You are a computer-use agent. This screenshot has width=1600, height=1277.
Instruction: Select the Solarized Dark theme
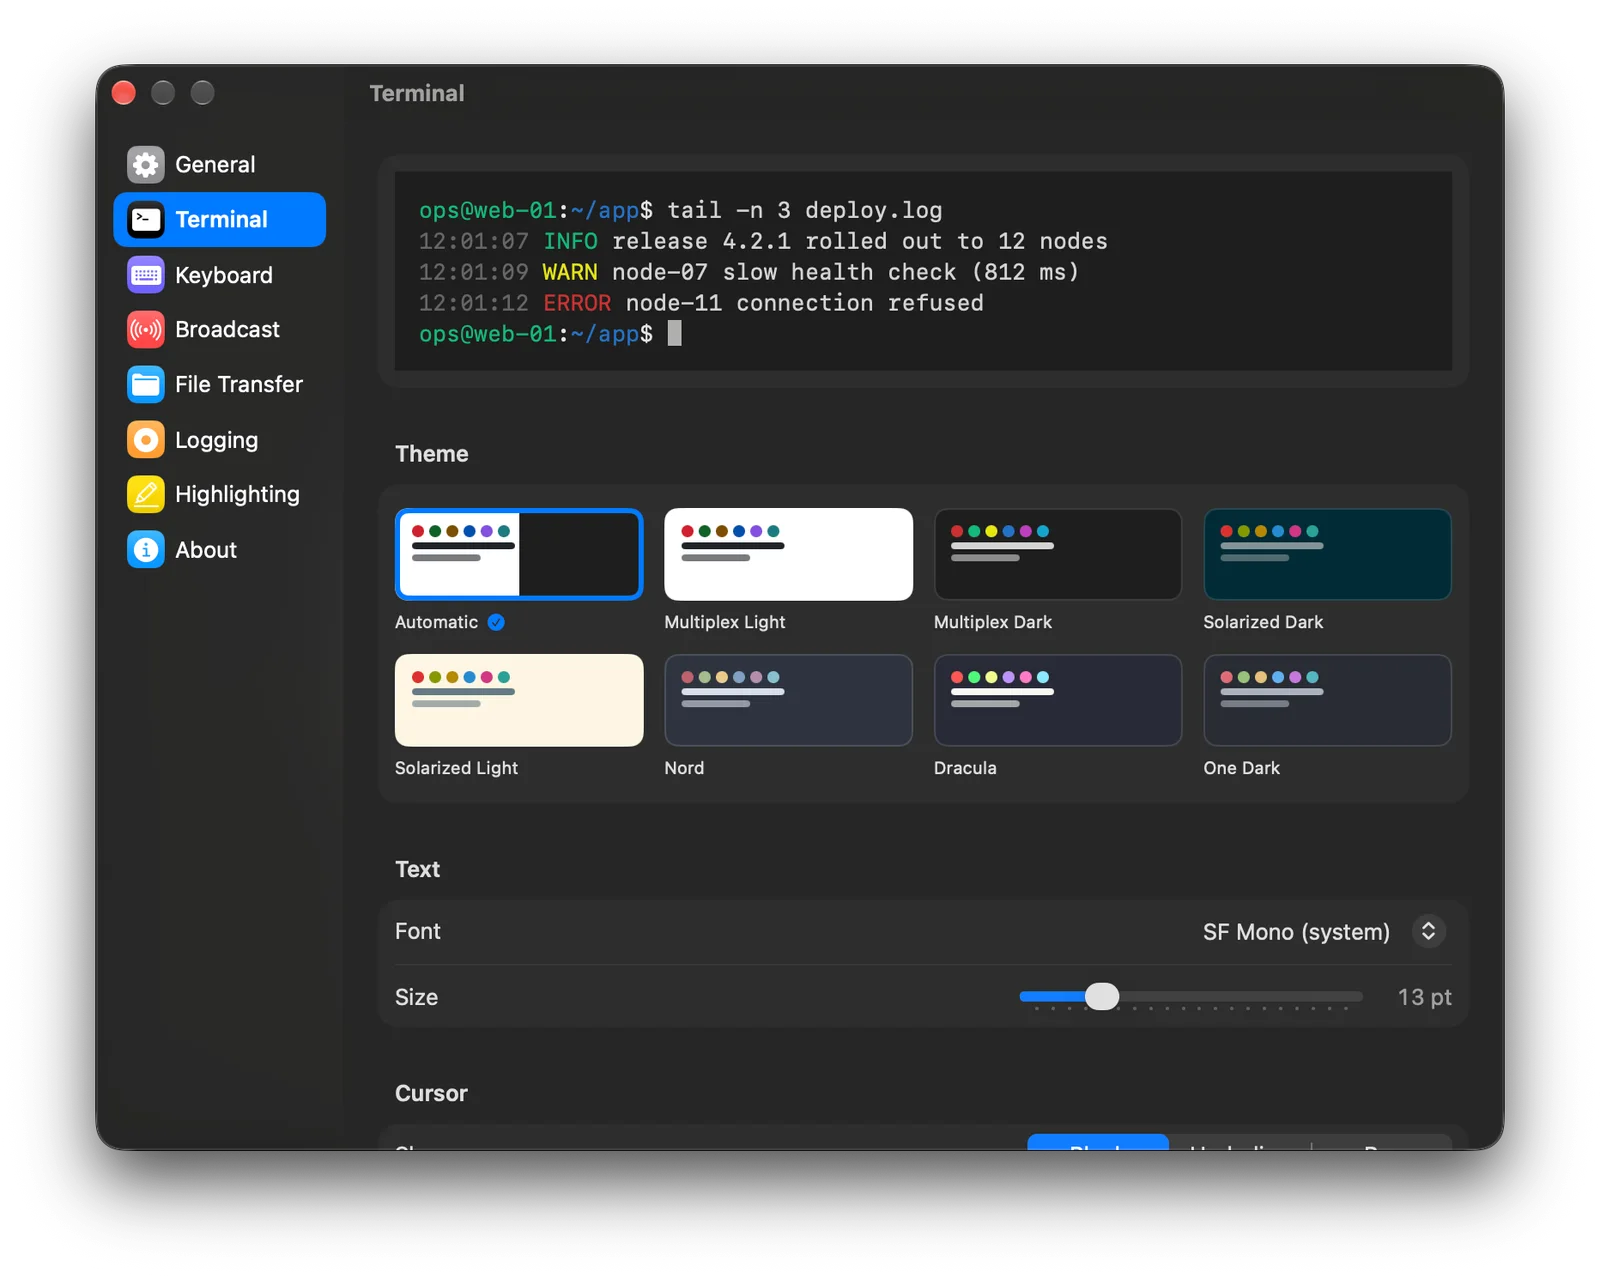pyautogui.click(x=1327, y=554)
